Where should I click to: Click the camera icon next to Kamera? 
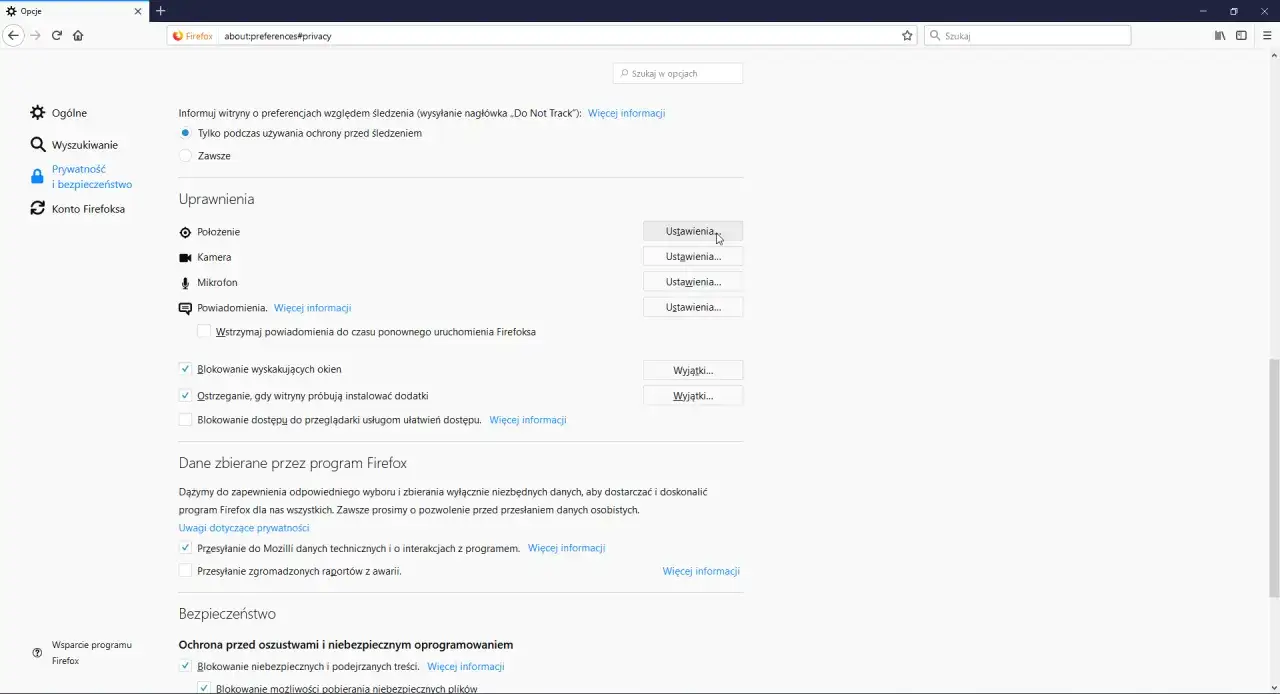click(185, 257)
